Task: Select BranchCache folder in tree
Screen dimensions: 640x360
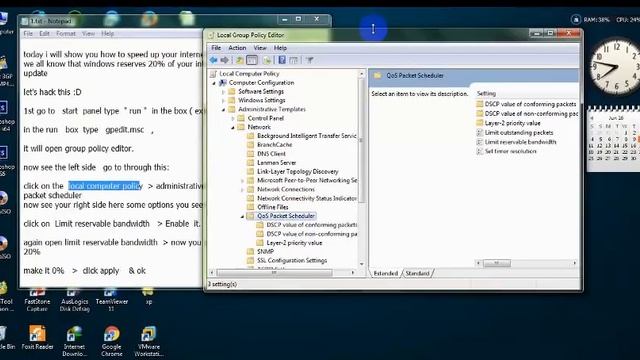Action: pos(270,145)
